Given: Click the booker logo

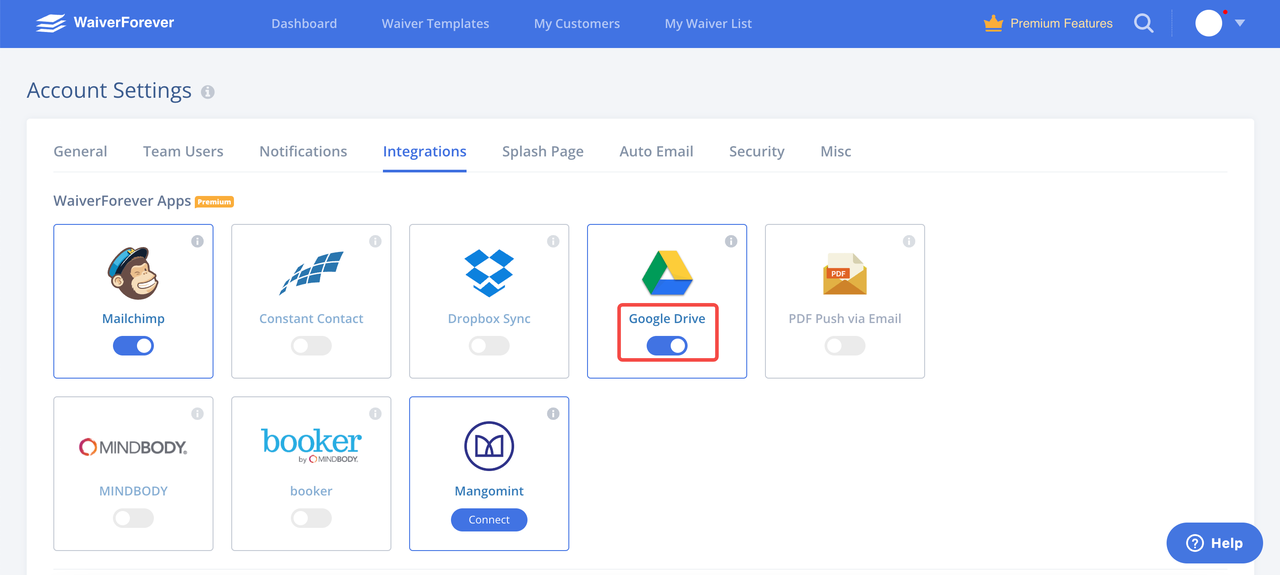Looking at the screenshot, I should click(x=311, y=446).
